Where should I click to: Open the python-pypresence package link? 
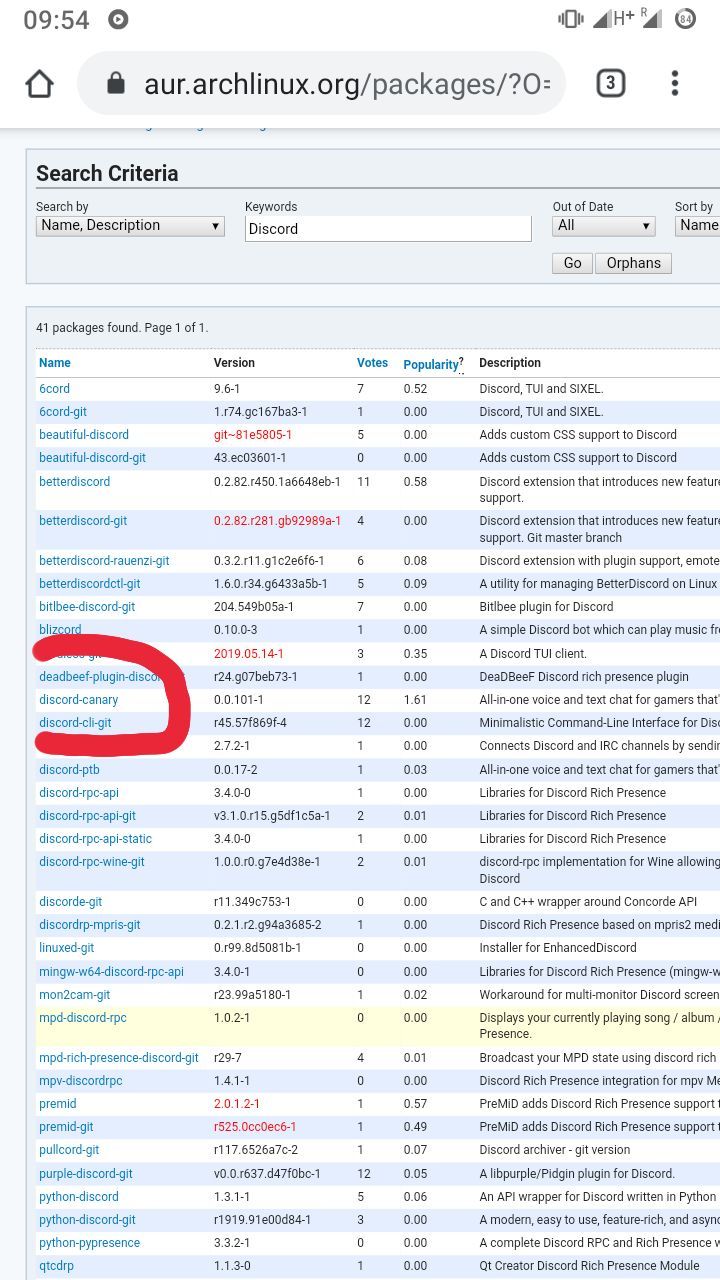click(90, 1243)
